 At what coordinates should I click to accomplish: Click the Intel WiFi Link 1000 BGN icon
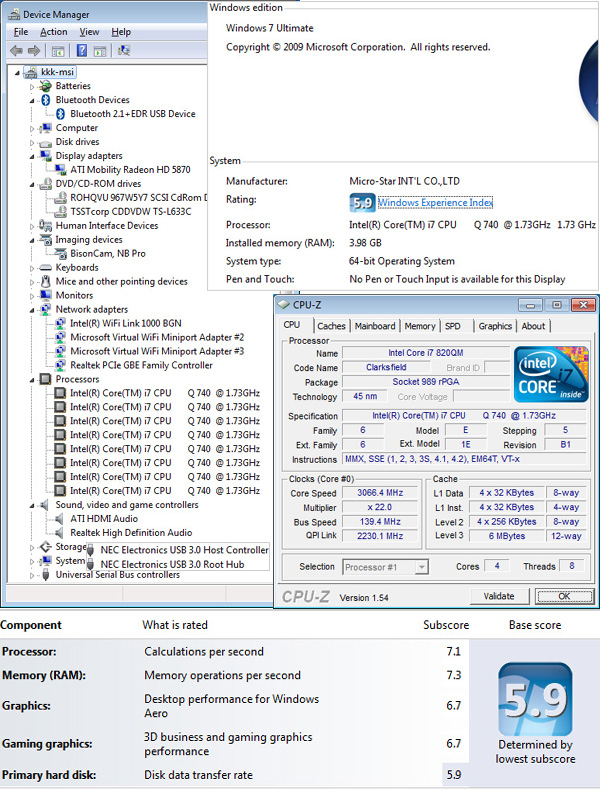coord(60,323)
